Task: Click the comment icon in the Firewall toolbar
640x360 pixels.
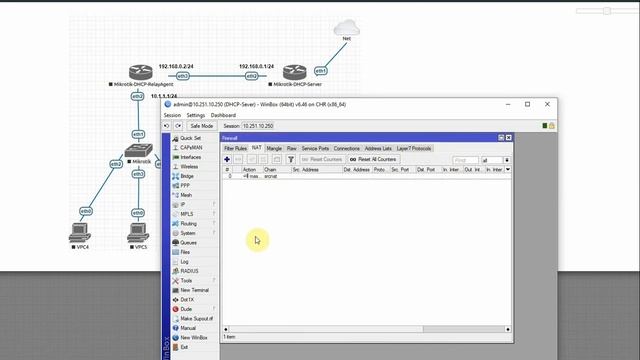Action: point(277,159)
